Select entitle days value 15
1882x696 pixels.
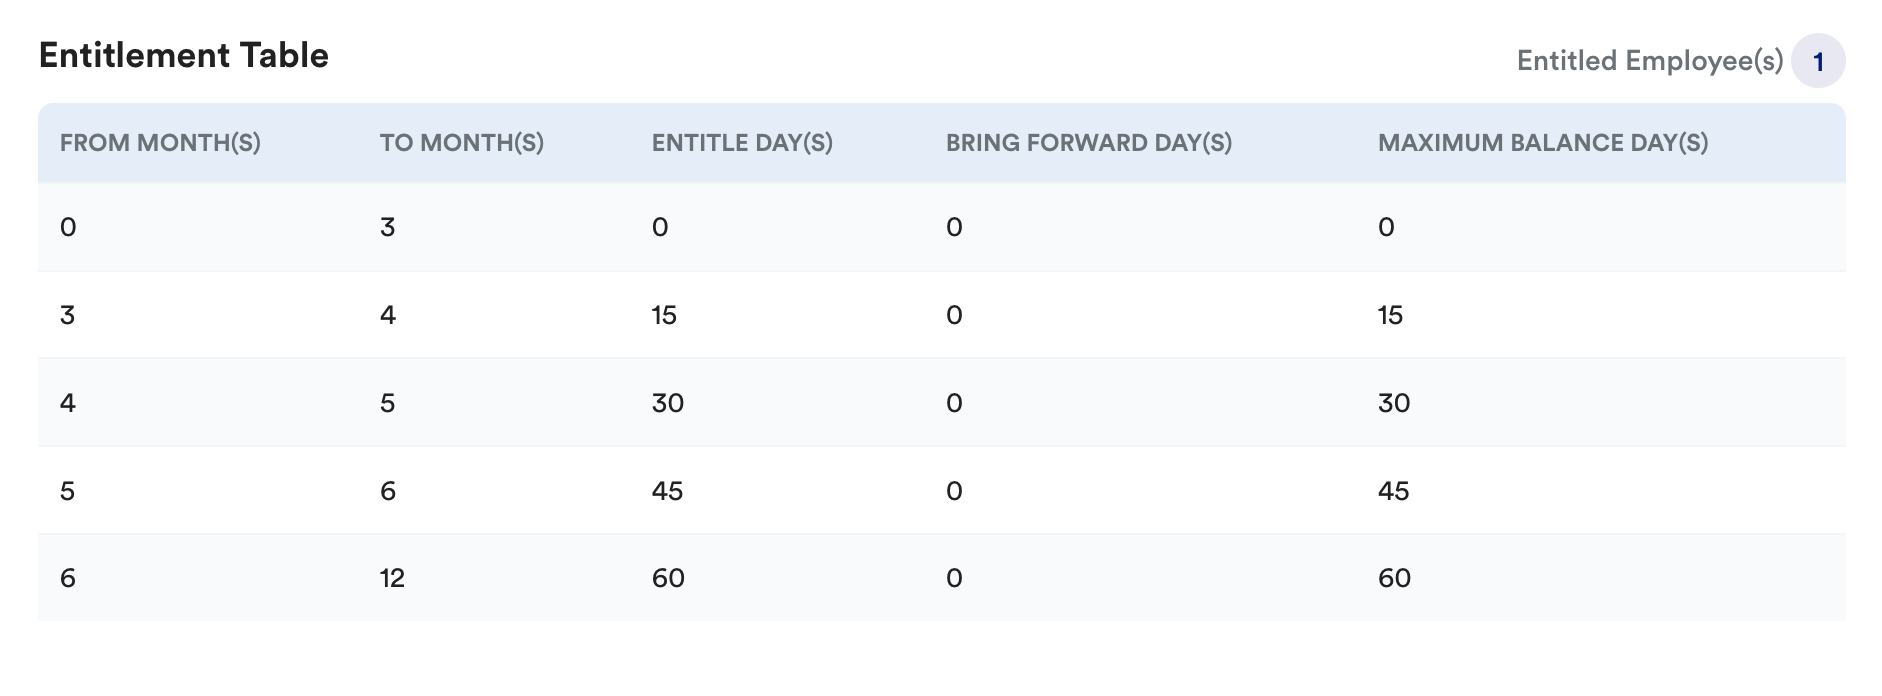point(664,315)
